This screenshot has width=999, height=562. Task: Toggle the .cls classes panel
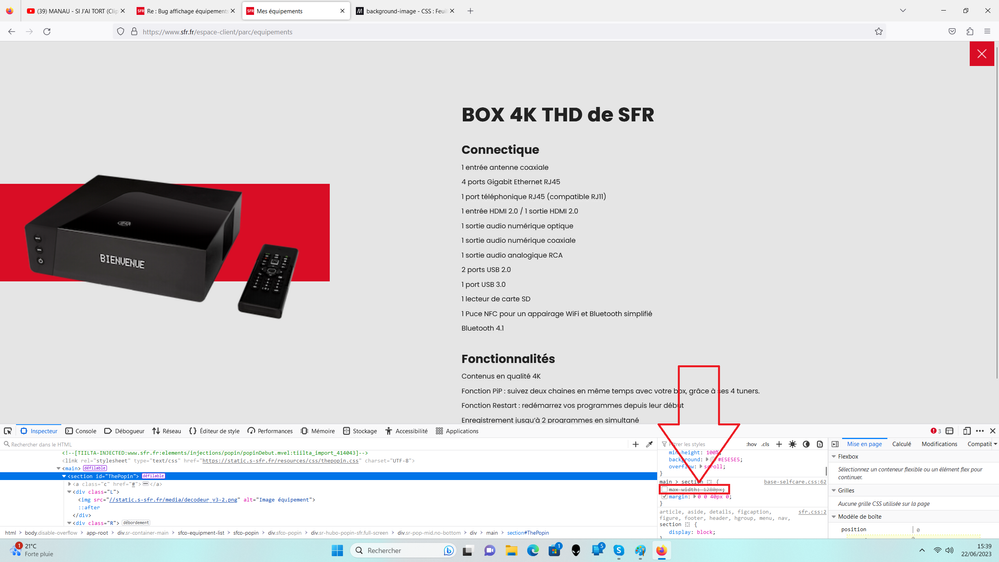coord(765,444)
